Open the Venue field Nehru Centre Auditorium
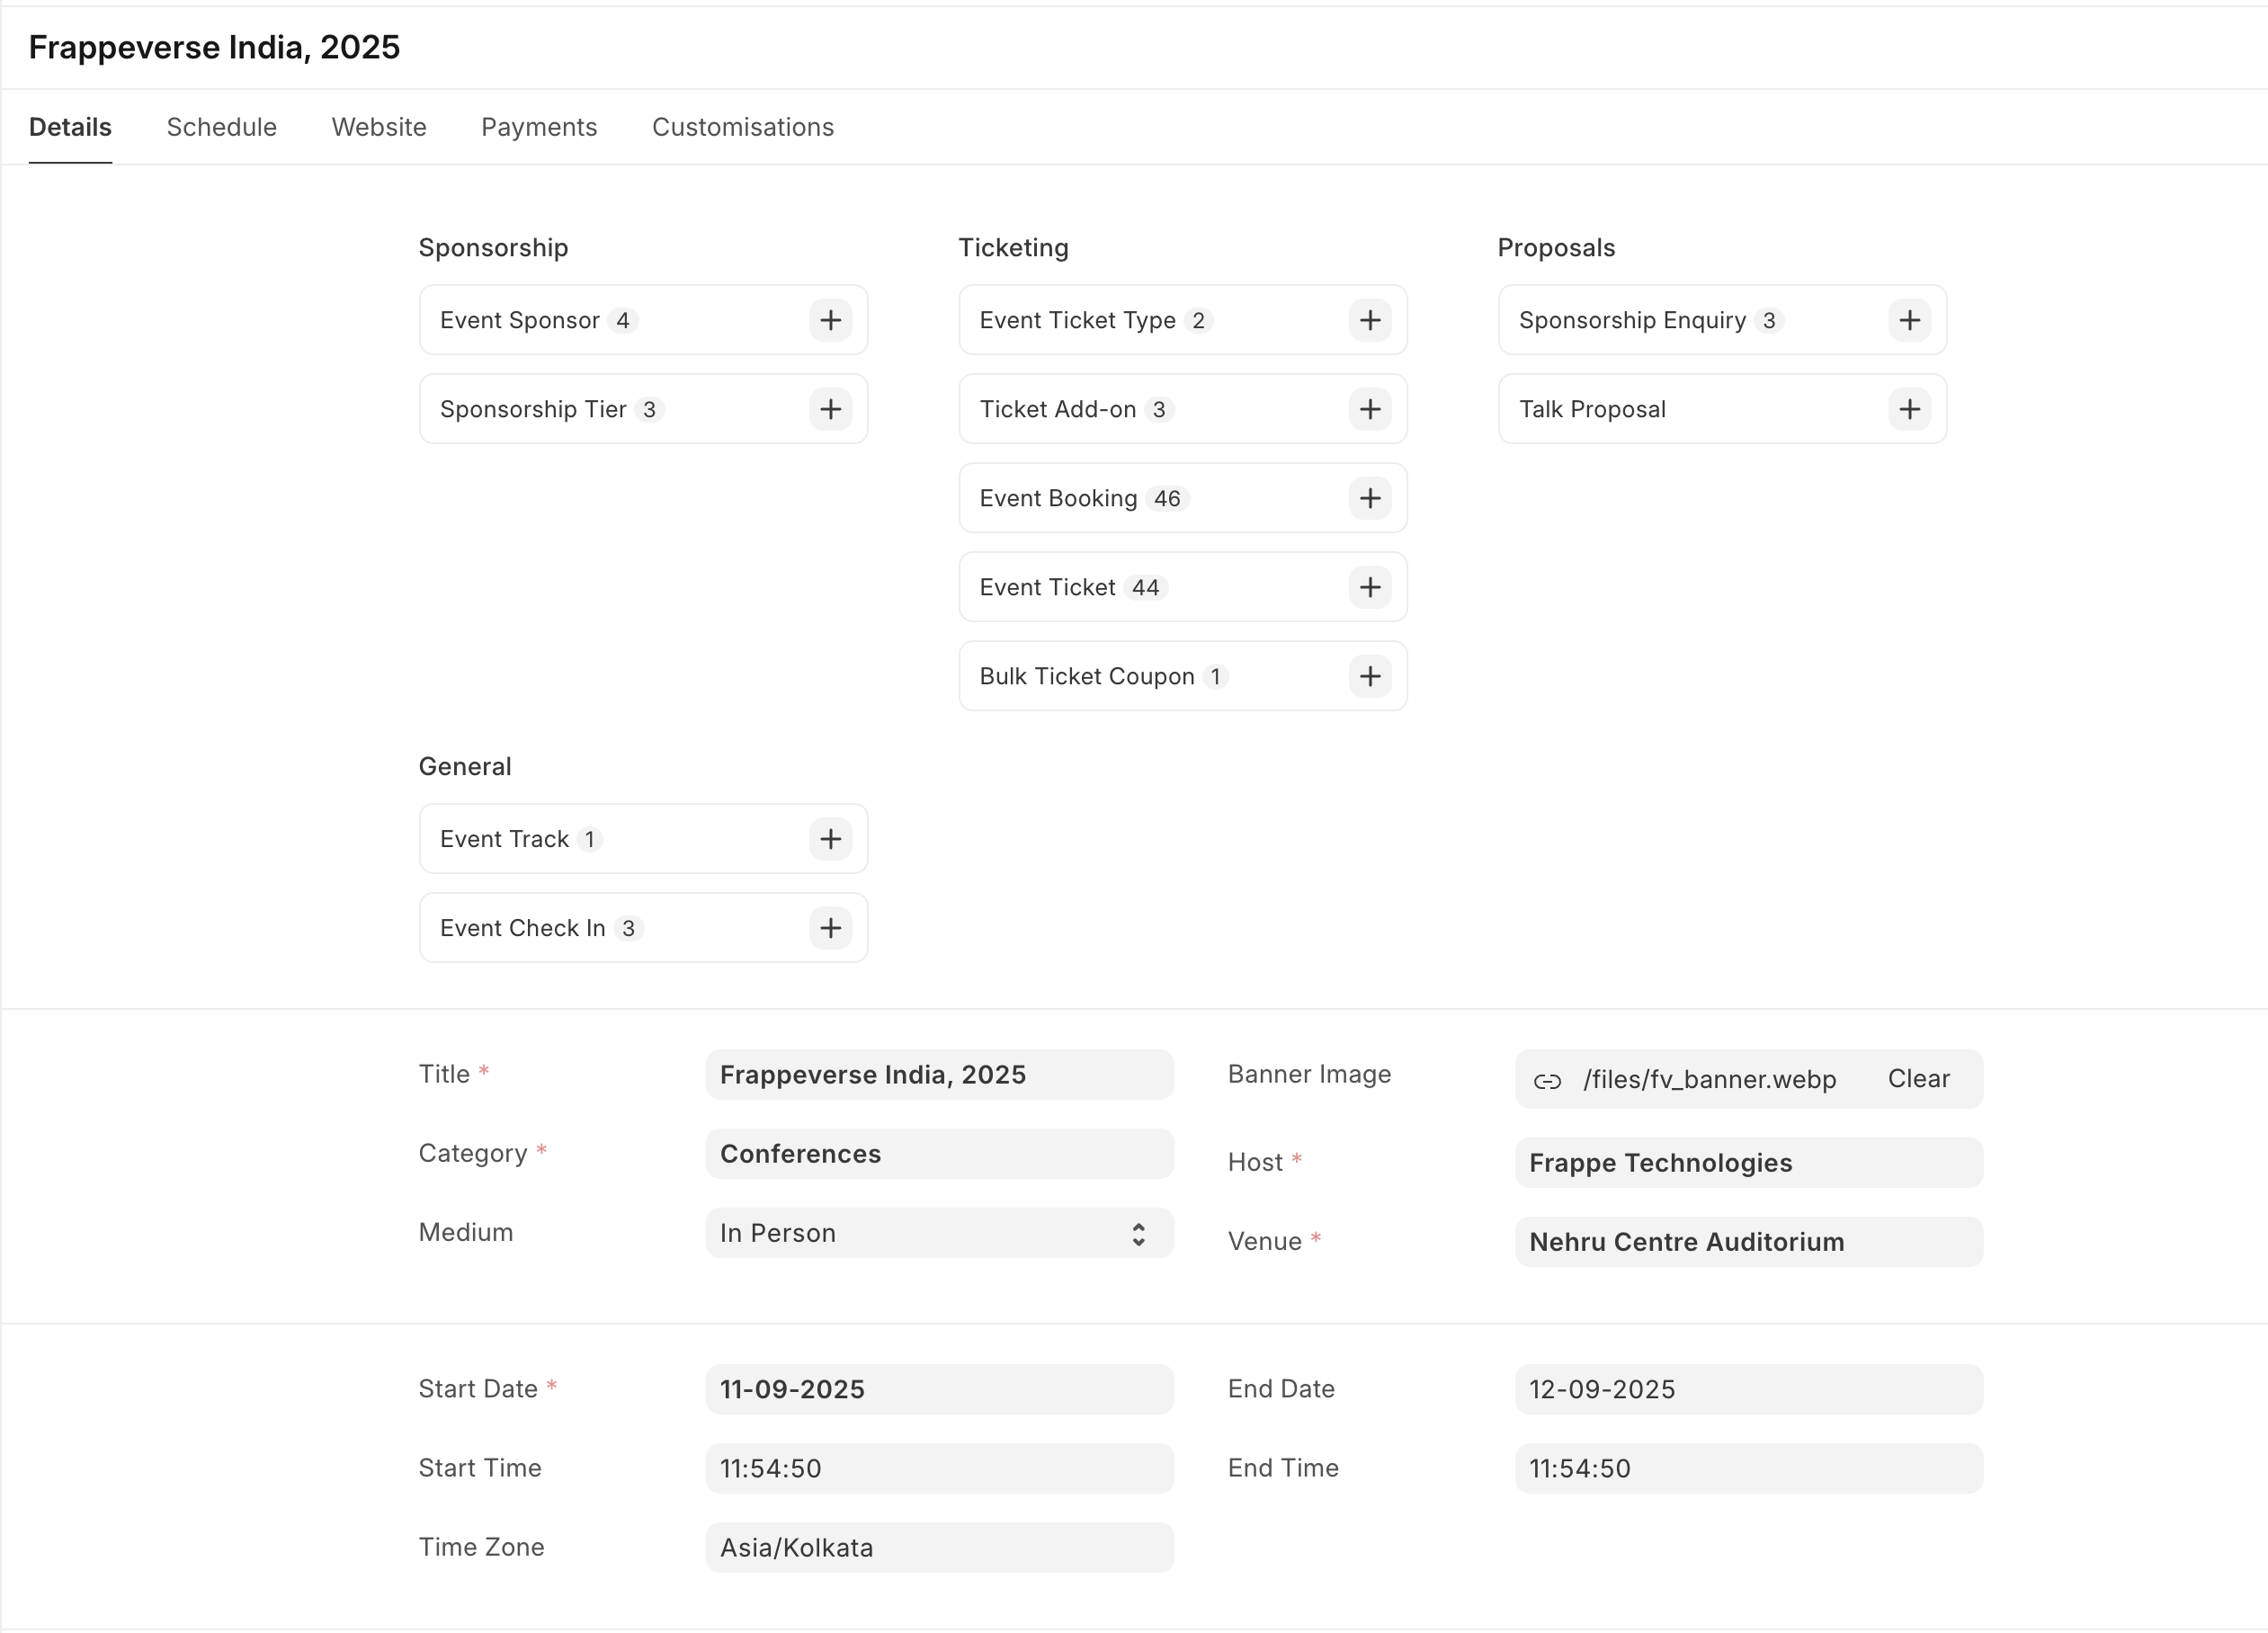 pyautogui.click(x=1747, y=1242)
